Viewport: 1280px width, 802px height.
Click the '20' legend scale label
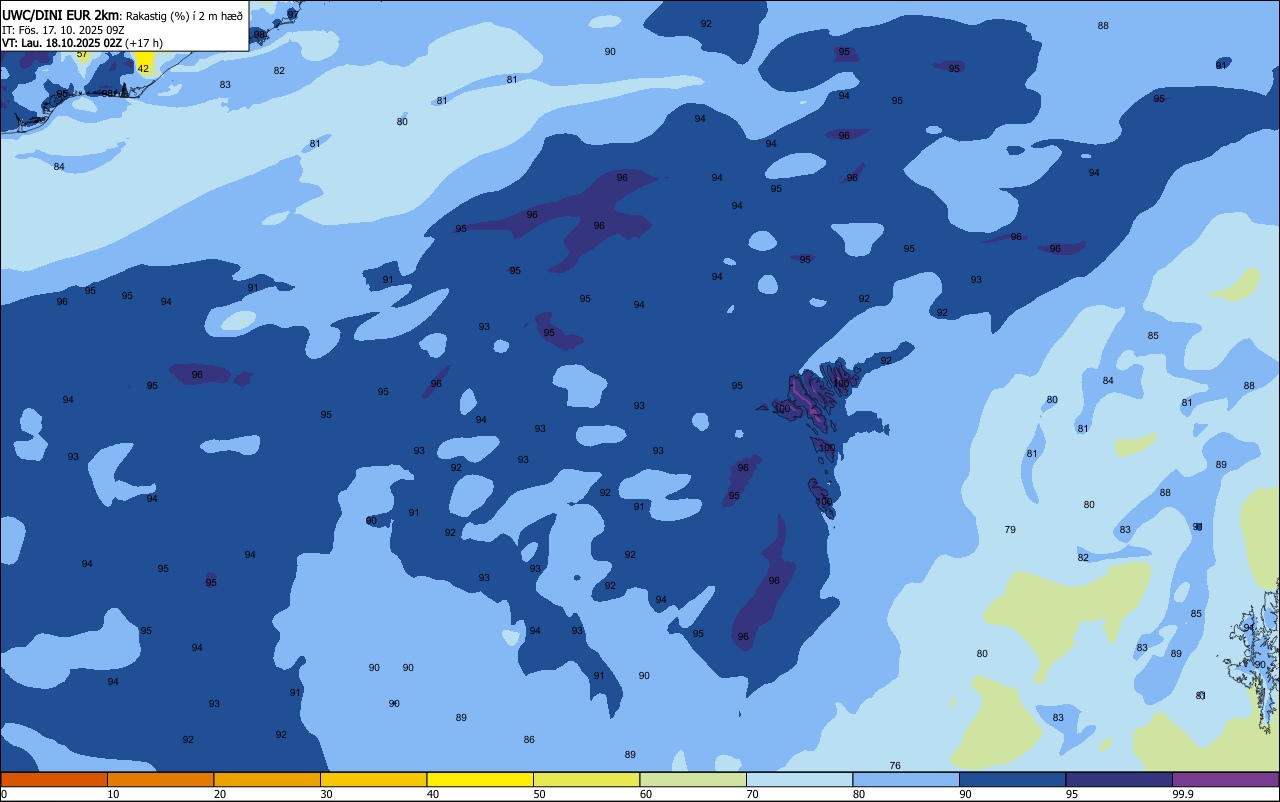point(219,794)
